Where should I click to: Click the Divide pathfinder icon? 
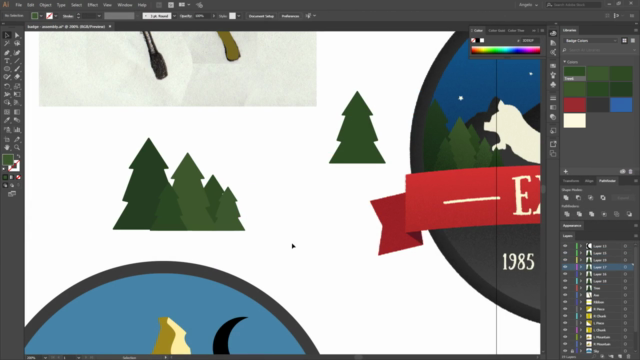[567, 214]
